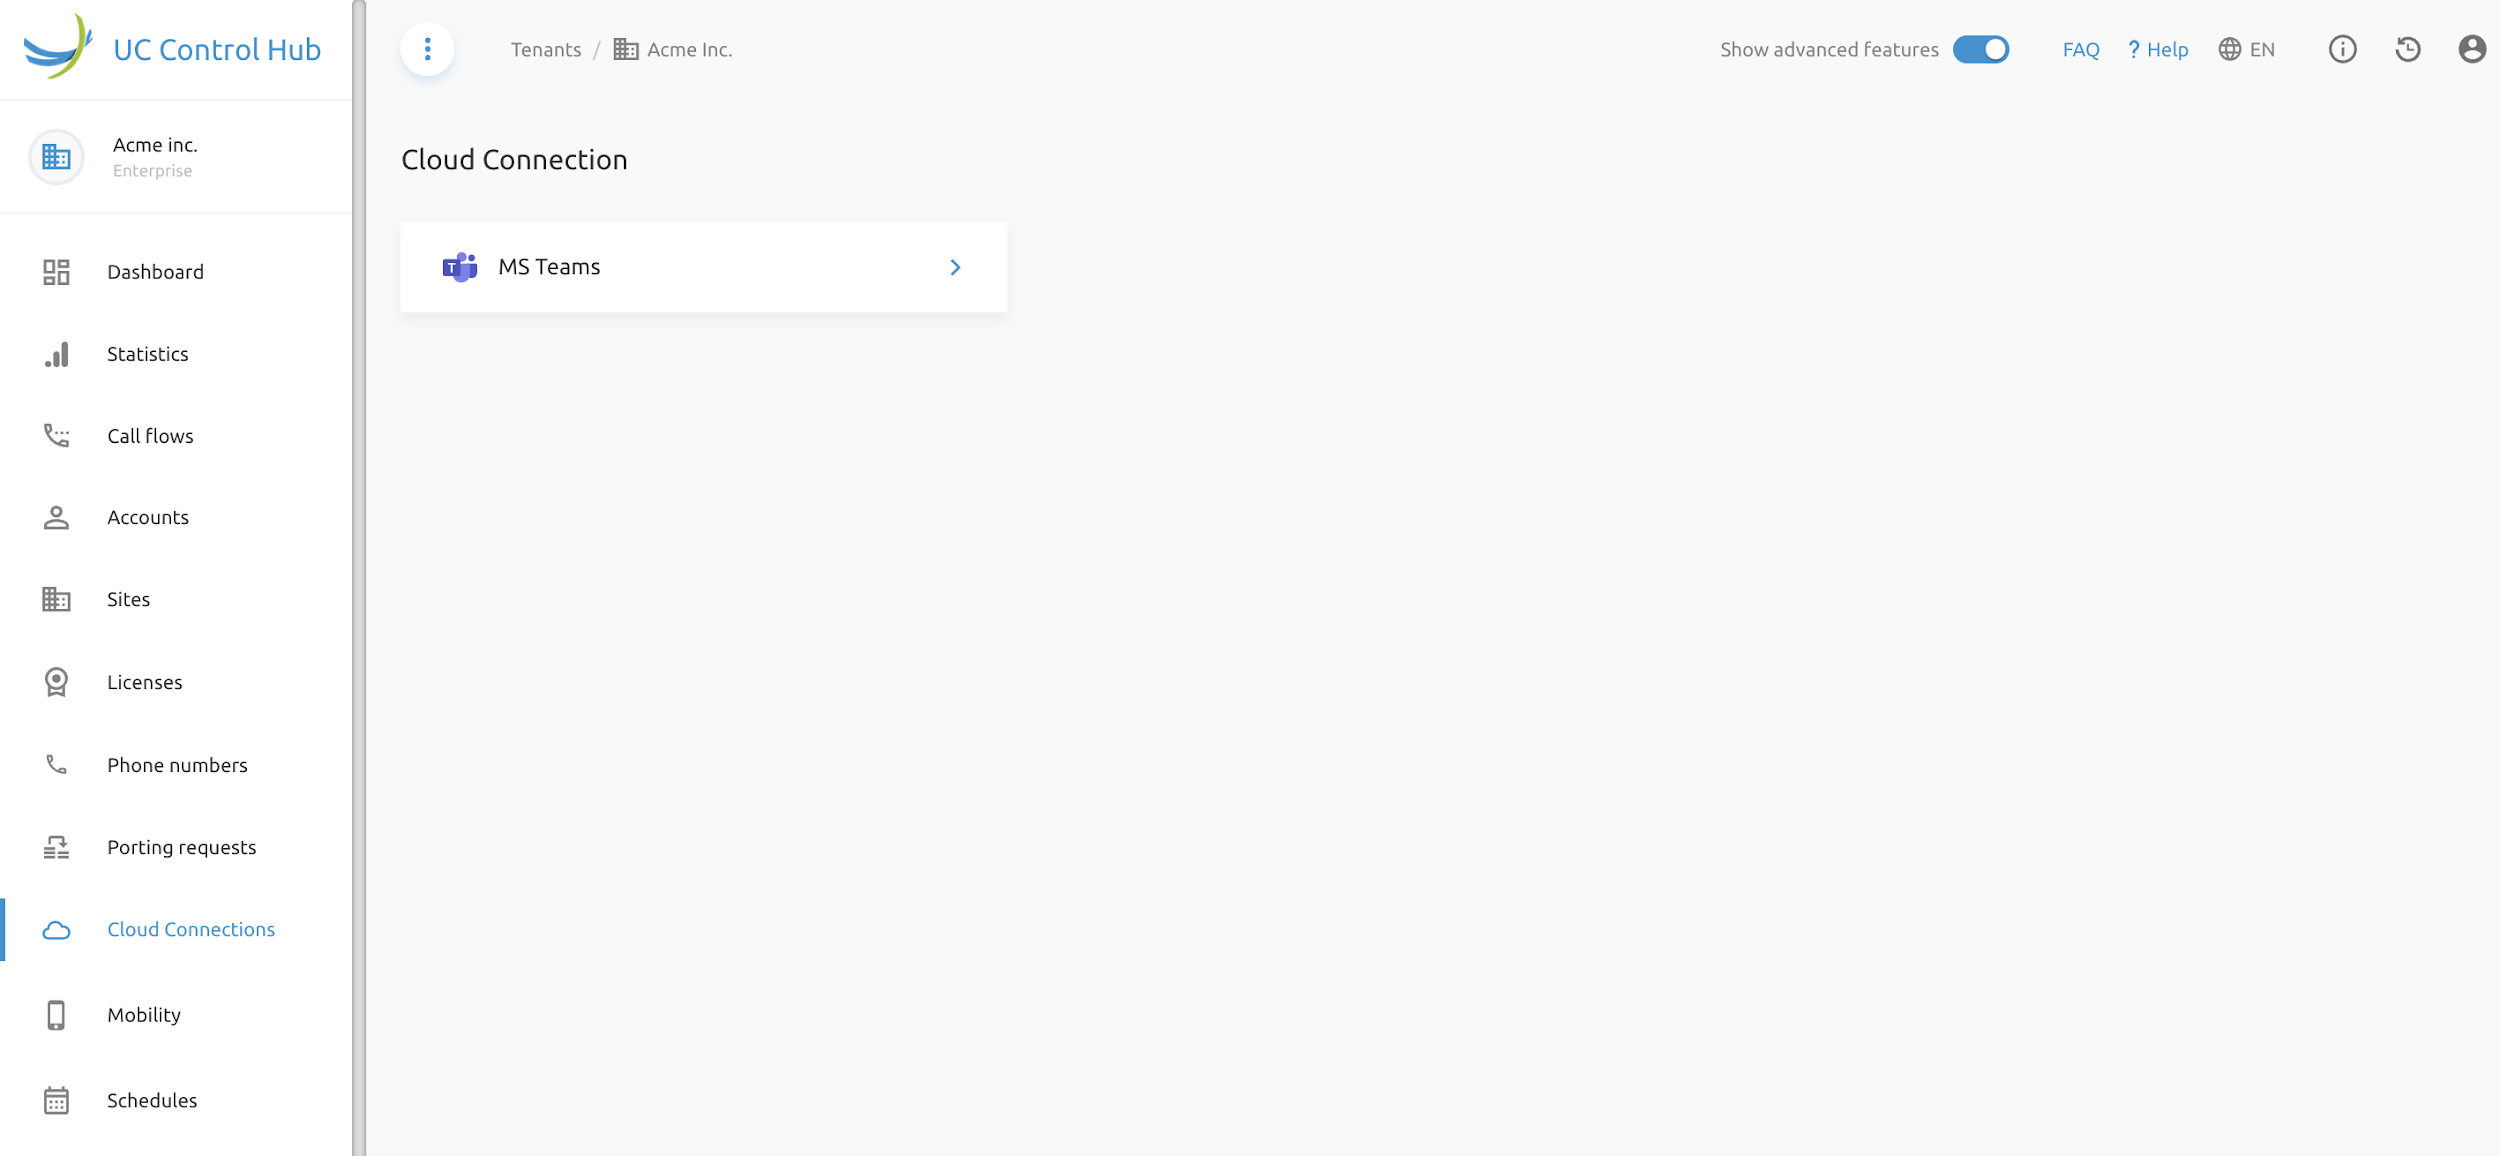Open the MS Teams connection card
Screen dimensions: 2500x1156
(x=703, y=267)
